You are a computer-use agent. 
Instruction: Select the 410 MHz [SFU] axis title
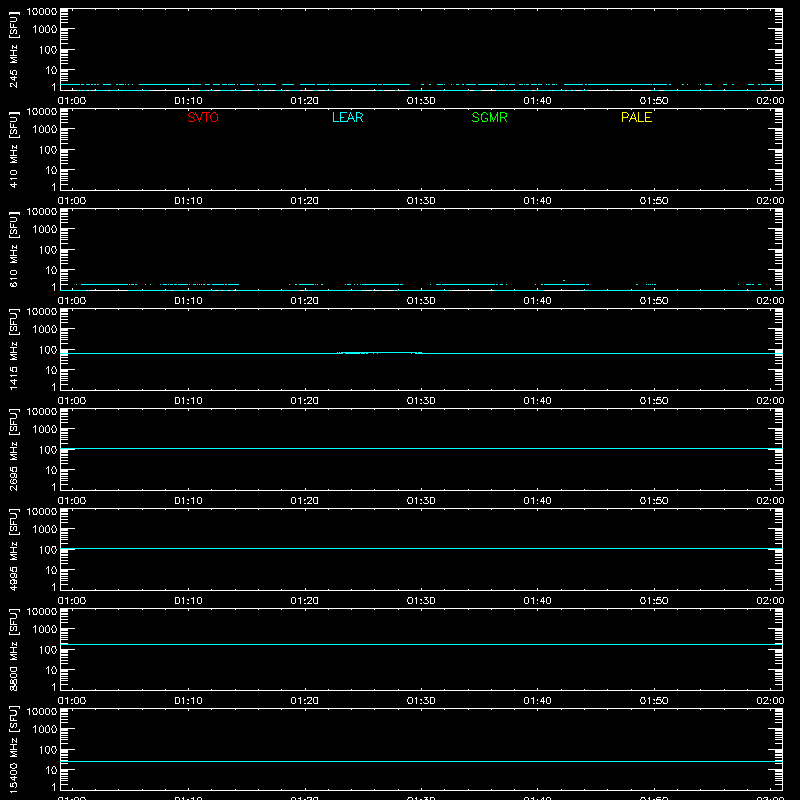coord(13,150)
